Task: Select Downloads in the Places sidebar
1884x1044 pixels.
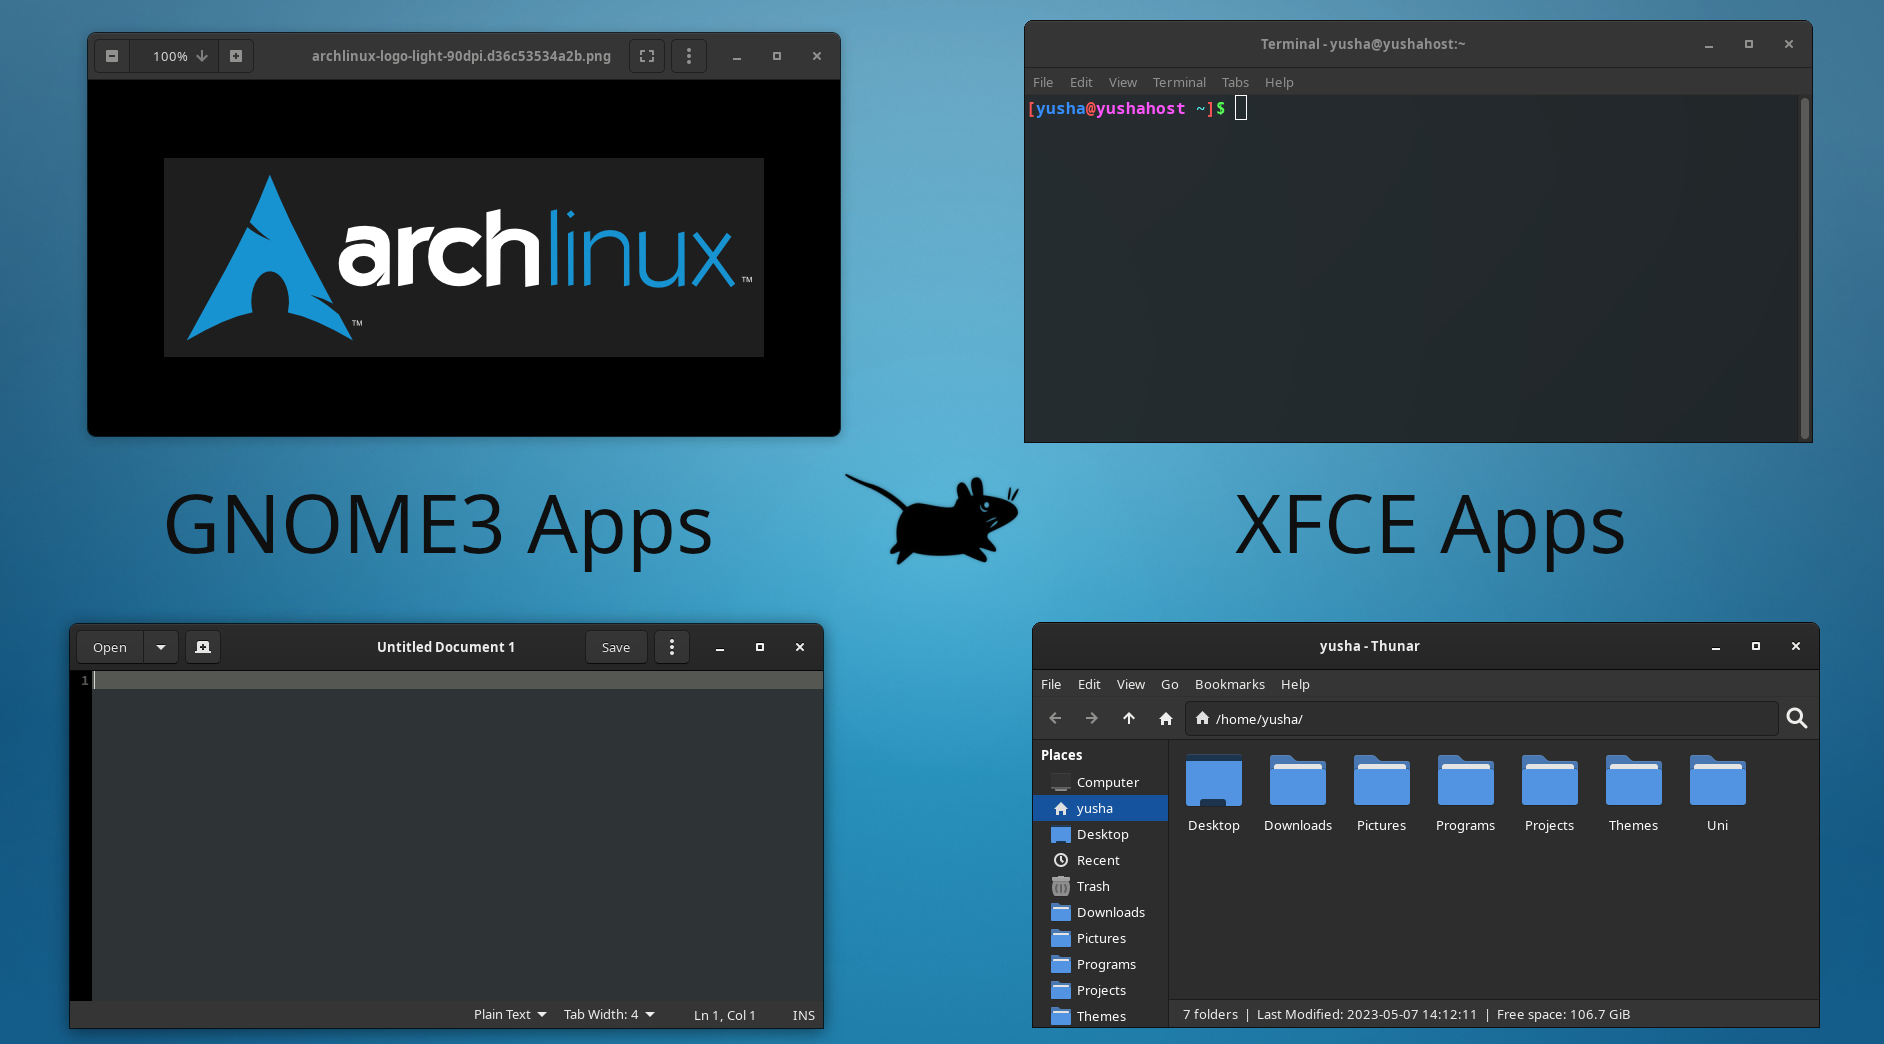Action: point(1100,912)
